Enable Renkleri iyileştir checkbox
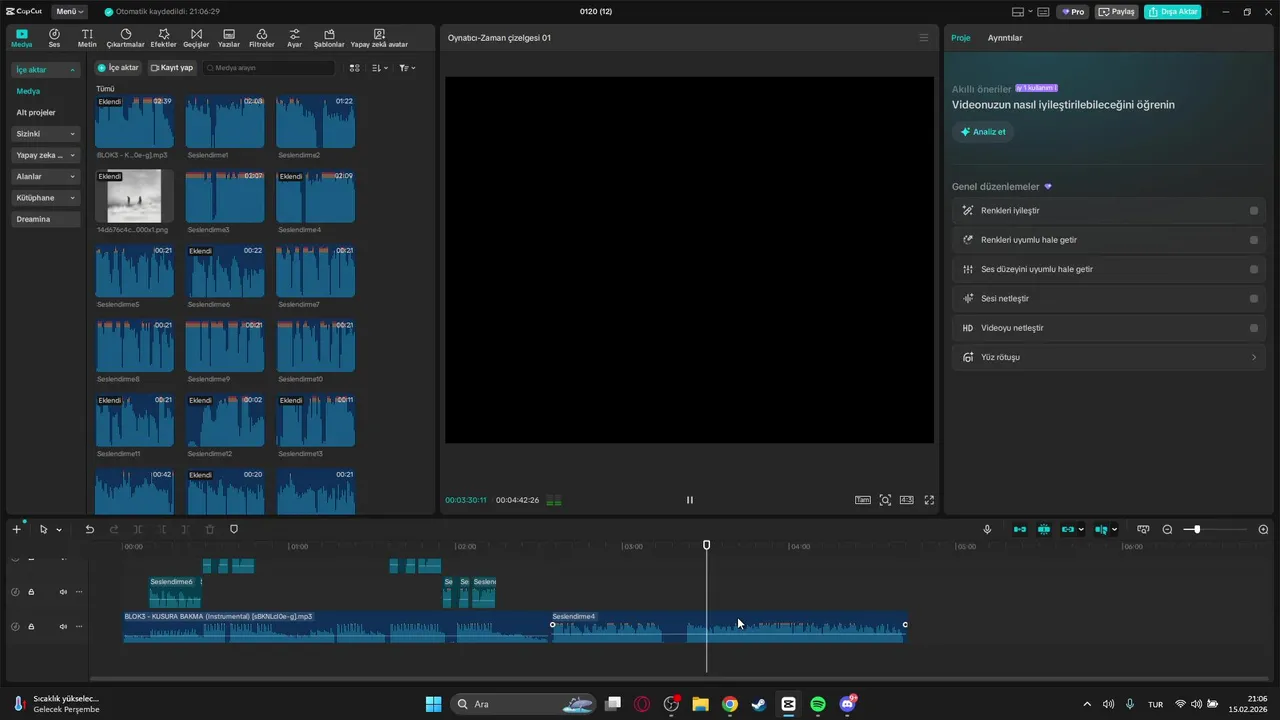The width and height of the screenshot is (1280, 720). [1254, 211]
